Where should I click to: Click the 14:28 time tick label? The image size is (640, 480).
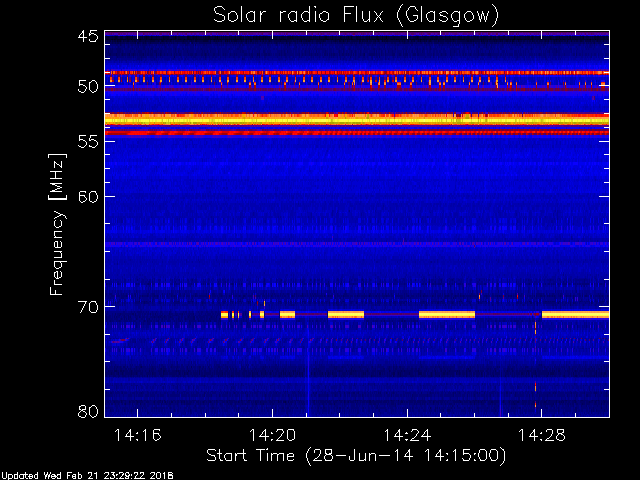coord(542,435)
